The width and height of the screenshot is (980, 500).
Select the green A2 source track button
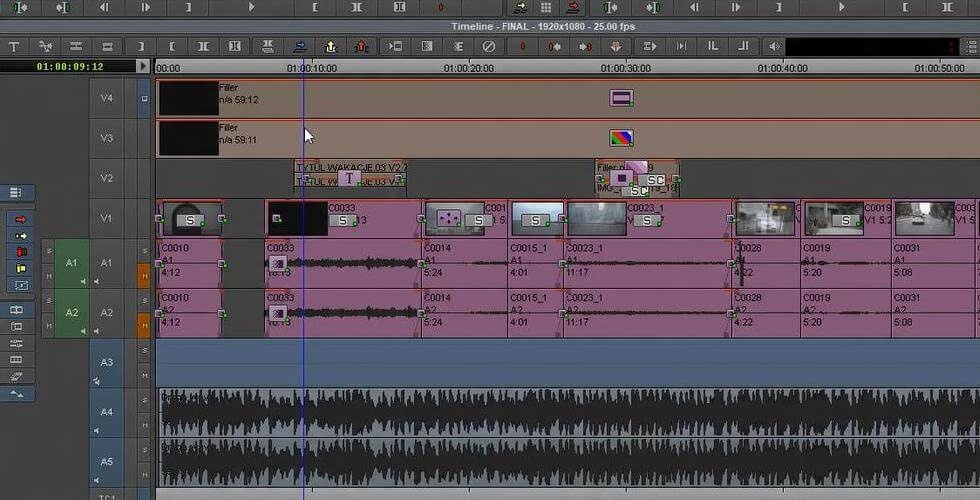pyautogui.click(x=71, y=312)
